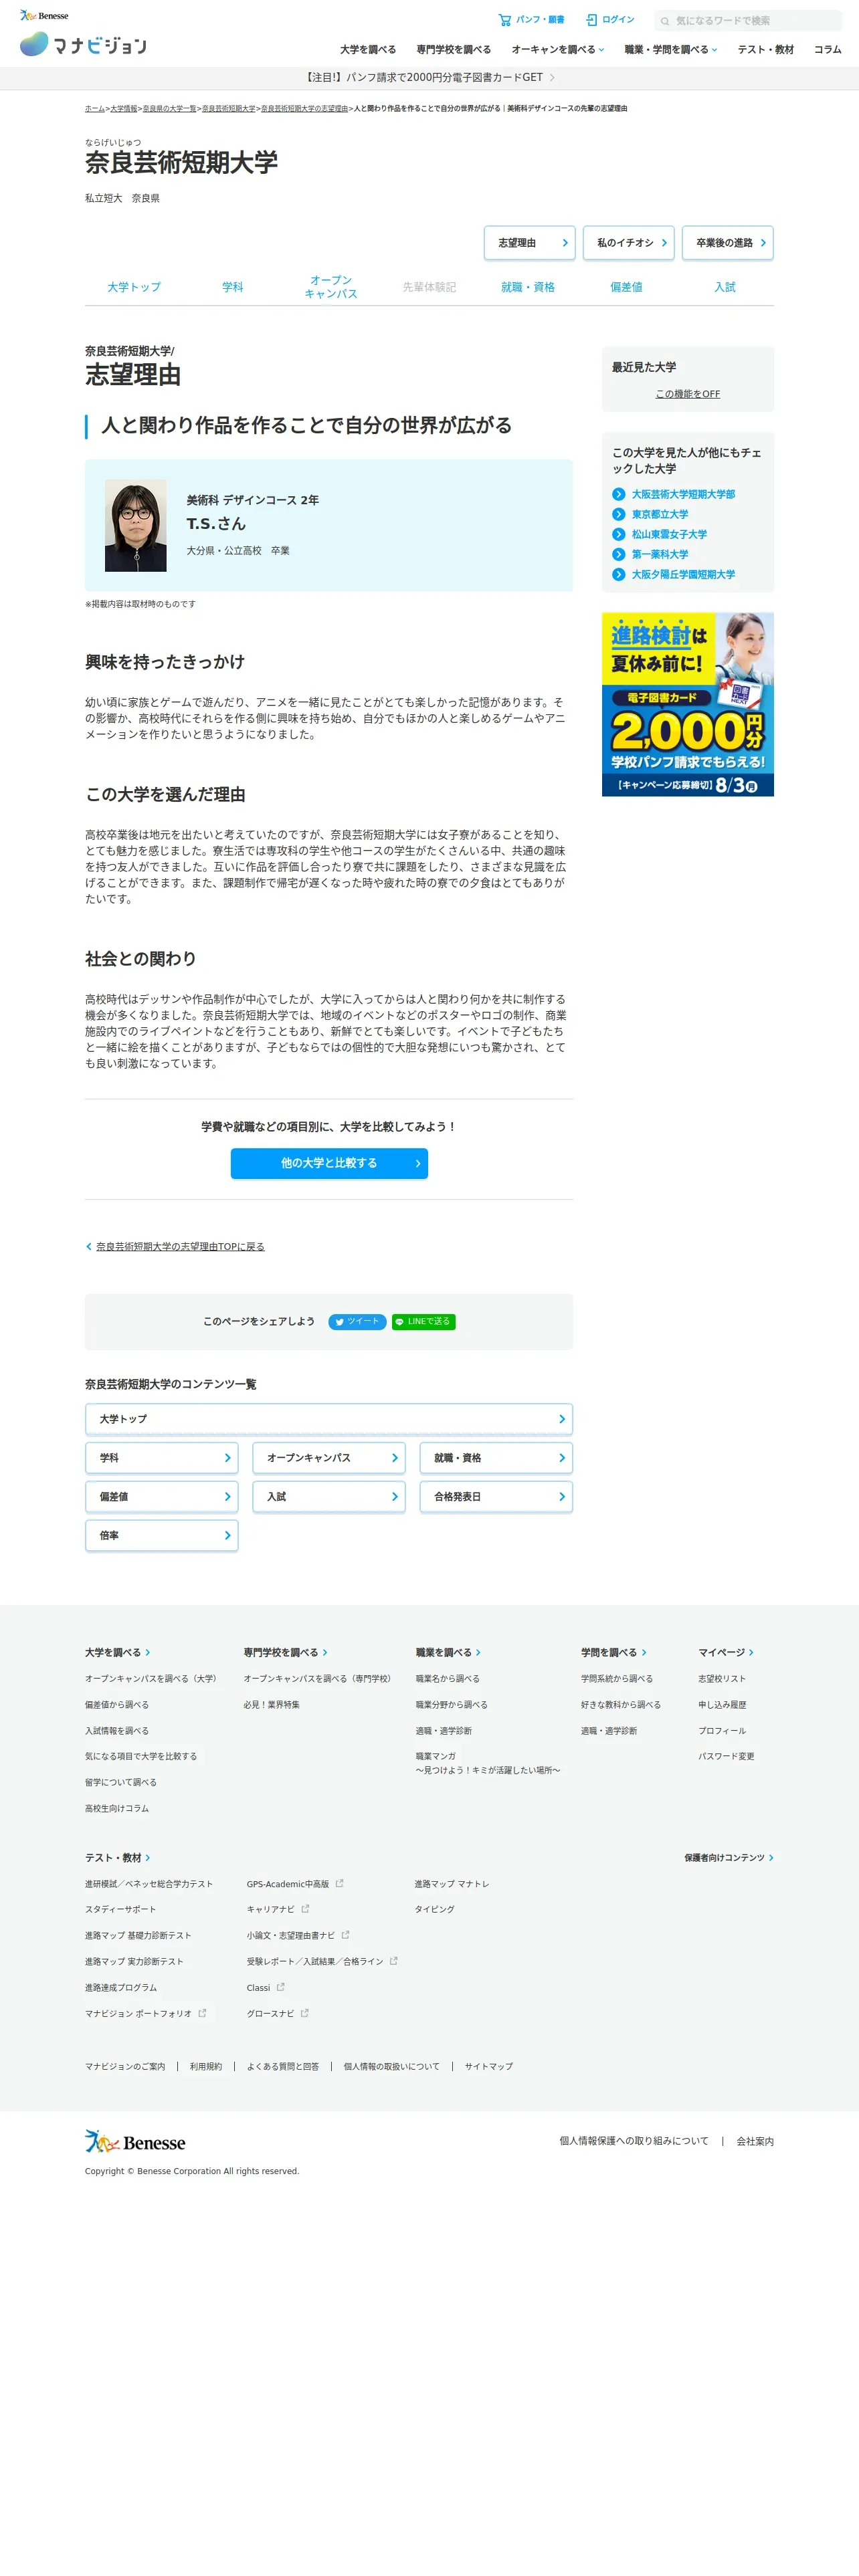Open the cart icon for pamphlet requests
The image size is (859, 2576).
[x=505, y=20]
